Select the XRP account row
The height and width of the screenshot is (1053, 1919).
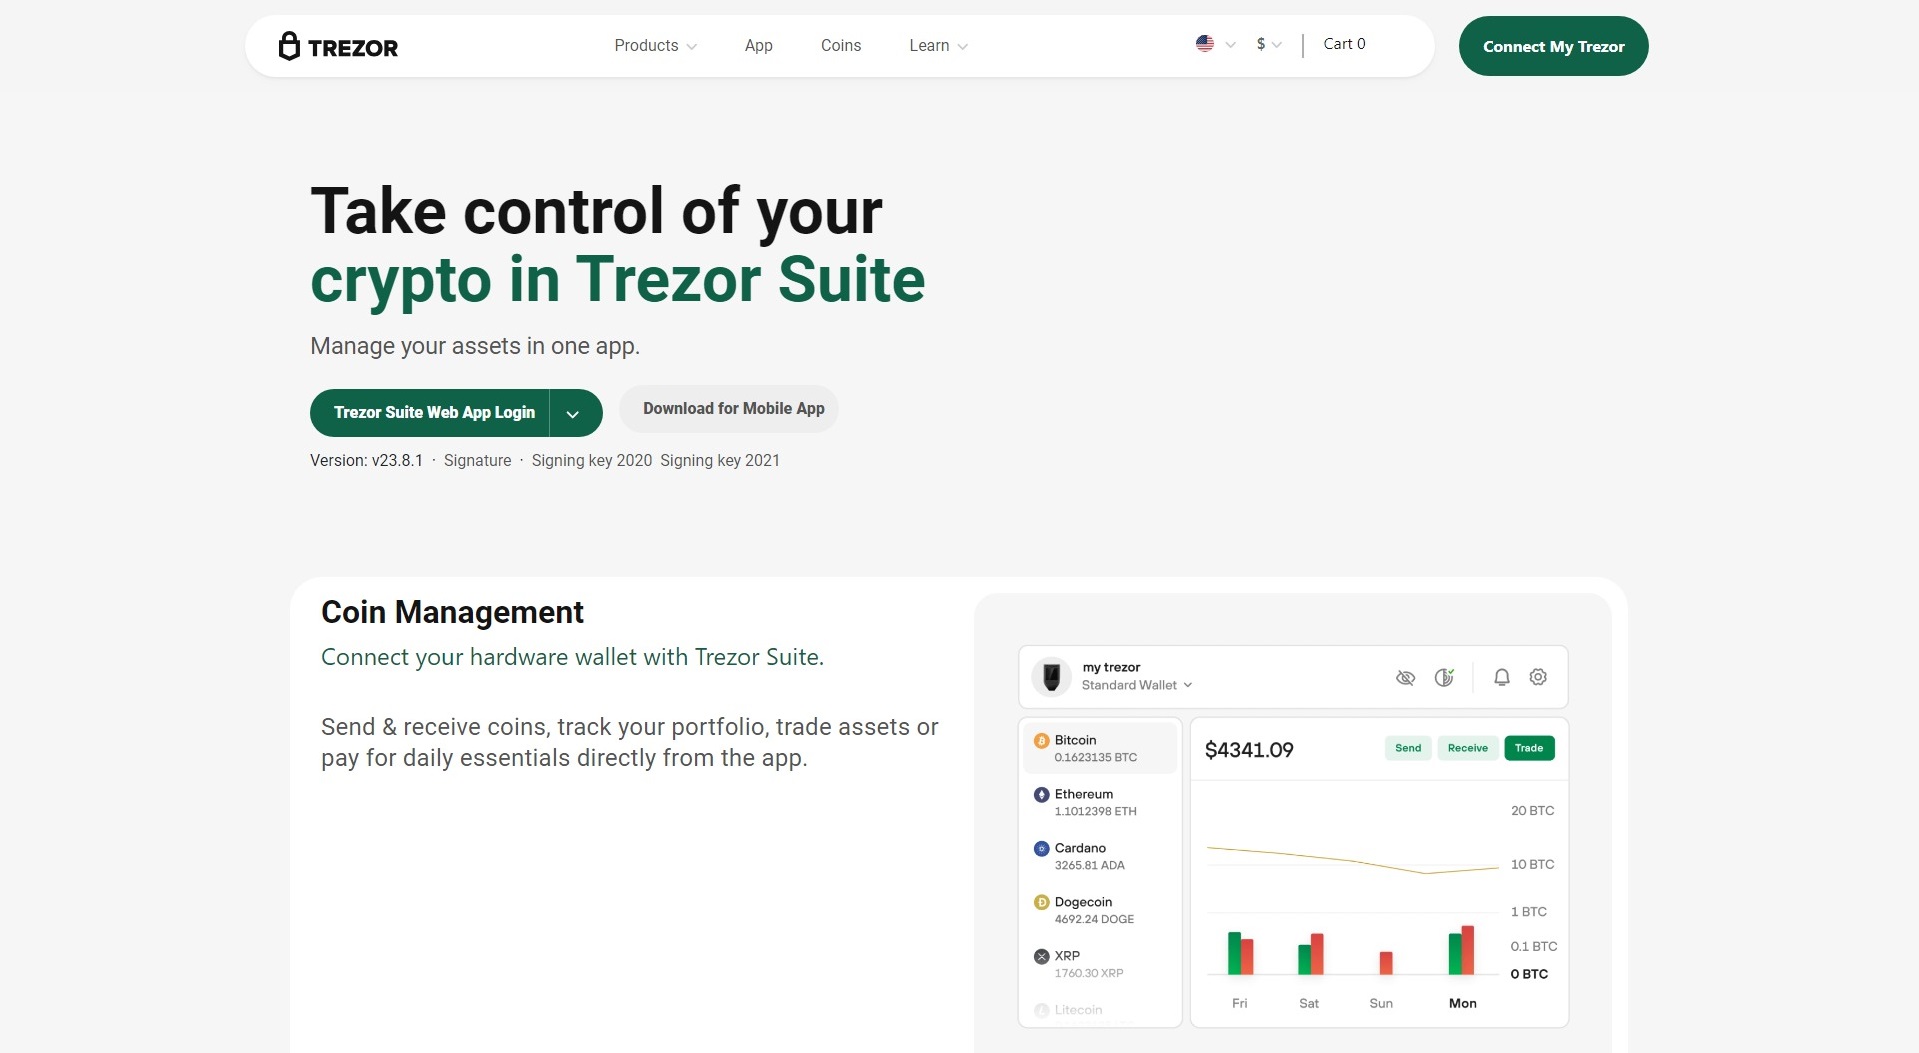click(x=1100, y=964)
